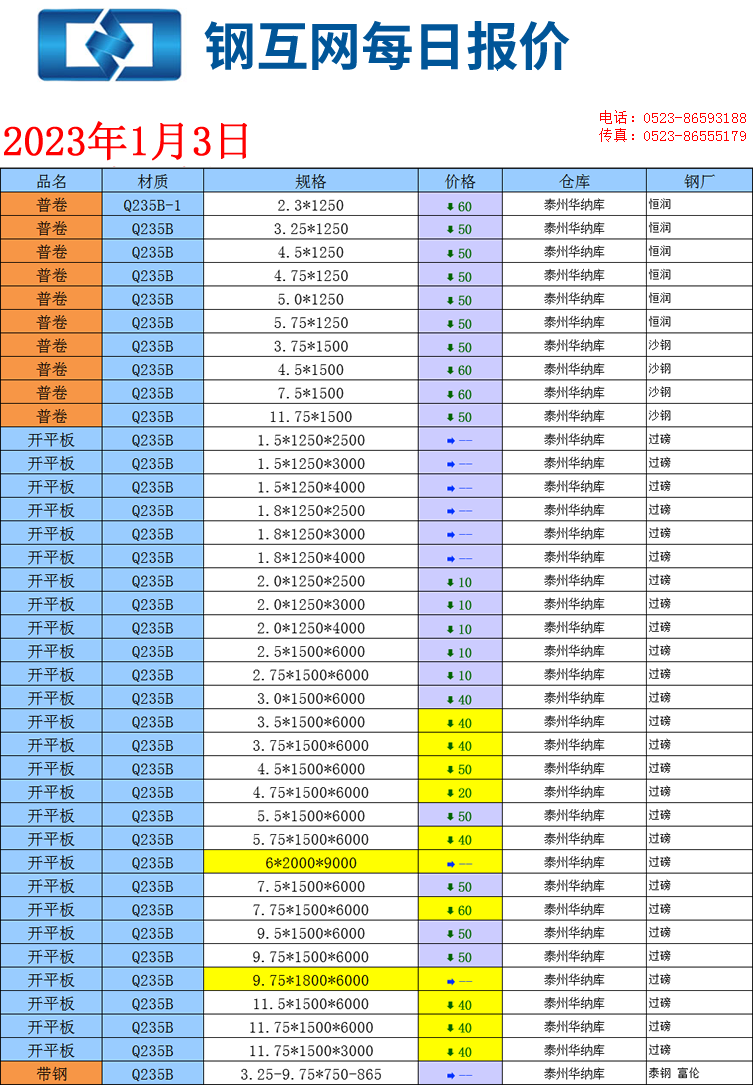Select the spec cell 1.8*1250*2500

pyautogui.click(x=311, y=510)
